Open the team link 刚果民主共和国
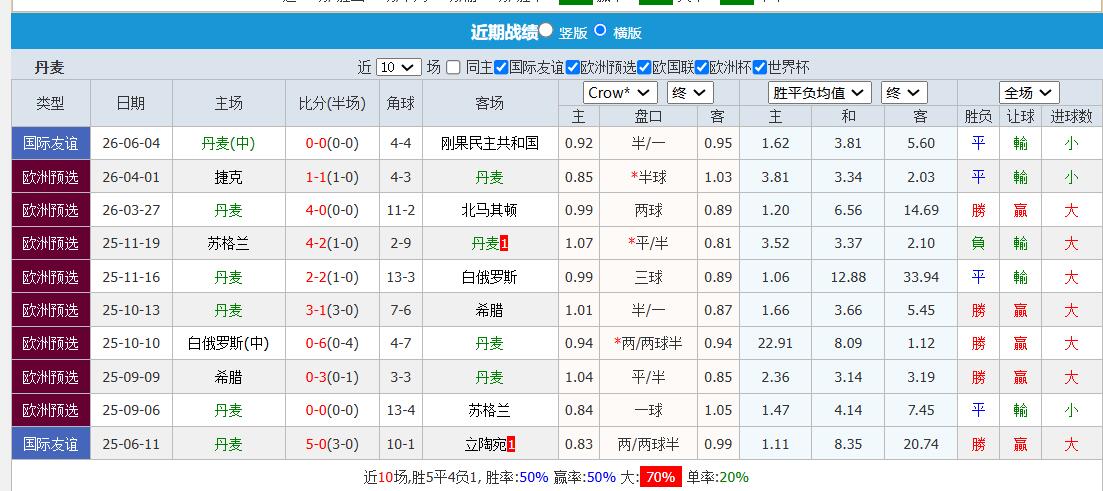 pos(490,144)
